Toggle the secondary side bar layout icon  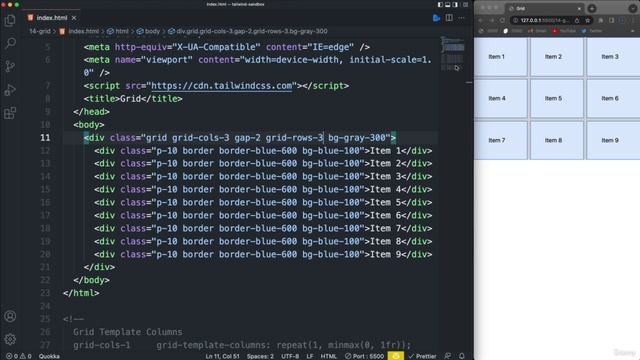tap(456, 4)
